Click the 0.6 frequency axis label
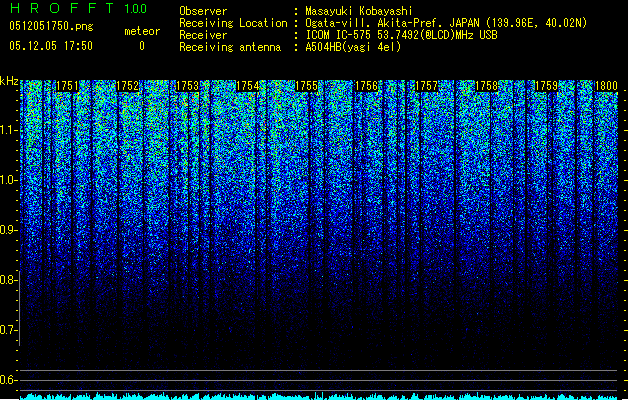Image resolution: width=629 pixels, height=400 pixels. pyautogui.click(x=8, y=380)
